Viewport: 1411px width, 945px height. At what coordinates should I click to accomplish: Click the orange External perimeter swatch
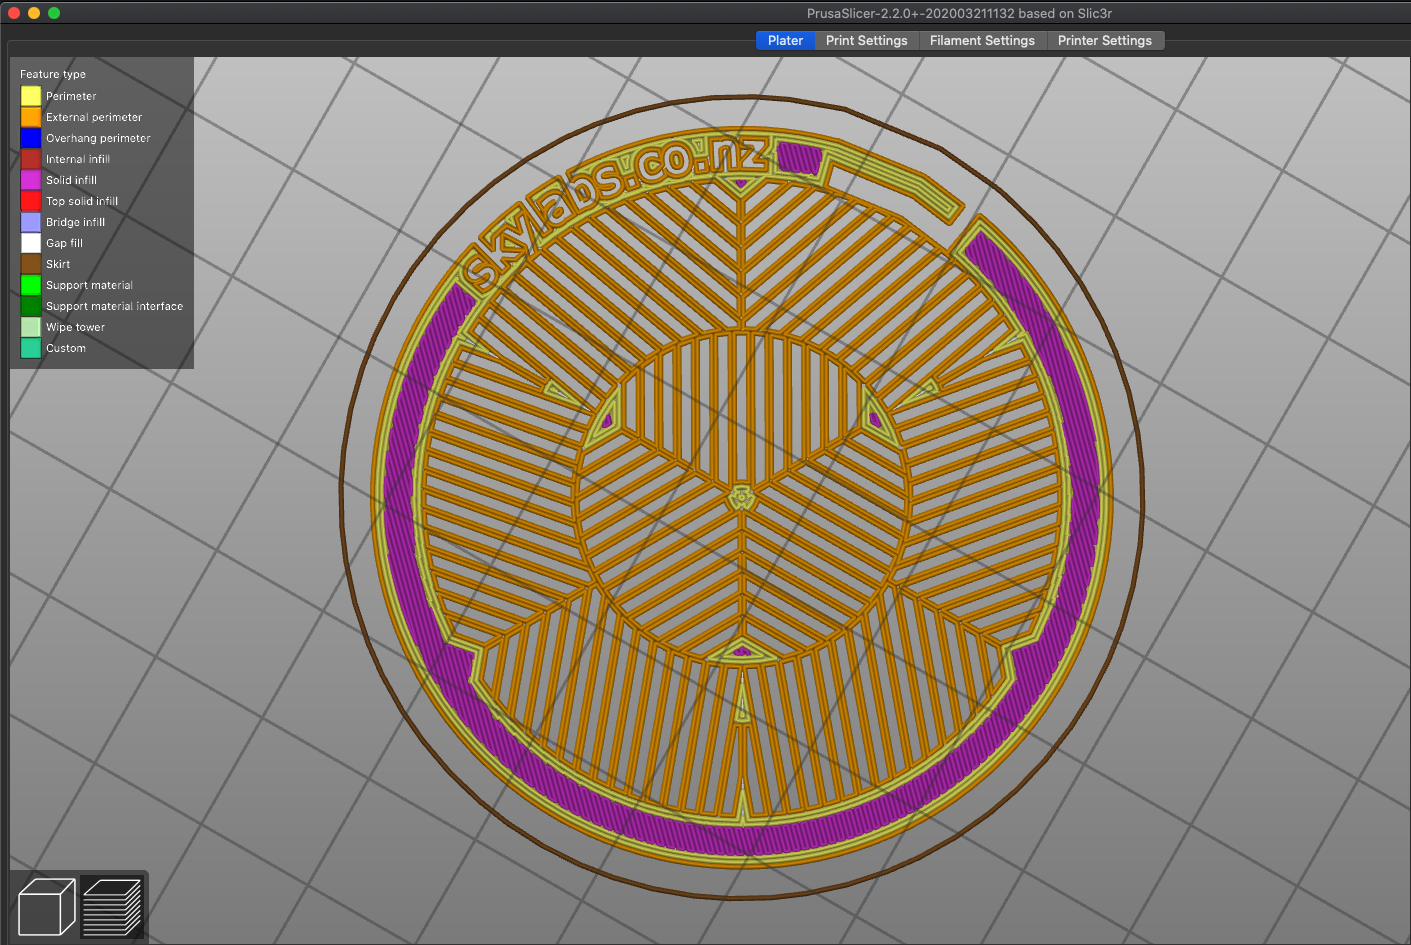point(31,117)
